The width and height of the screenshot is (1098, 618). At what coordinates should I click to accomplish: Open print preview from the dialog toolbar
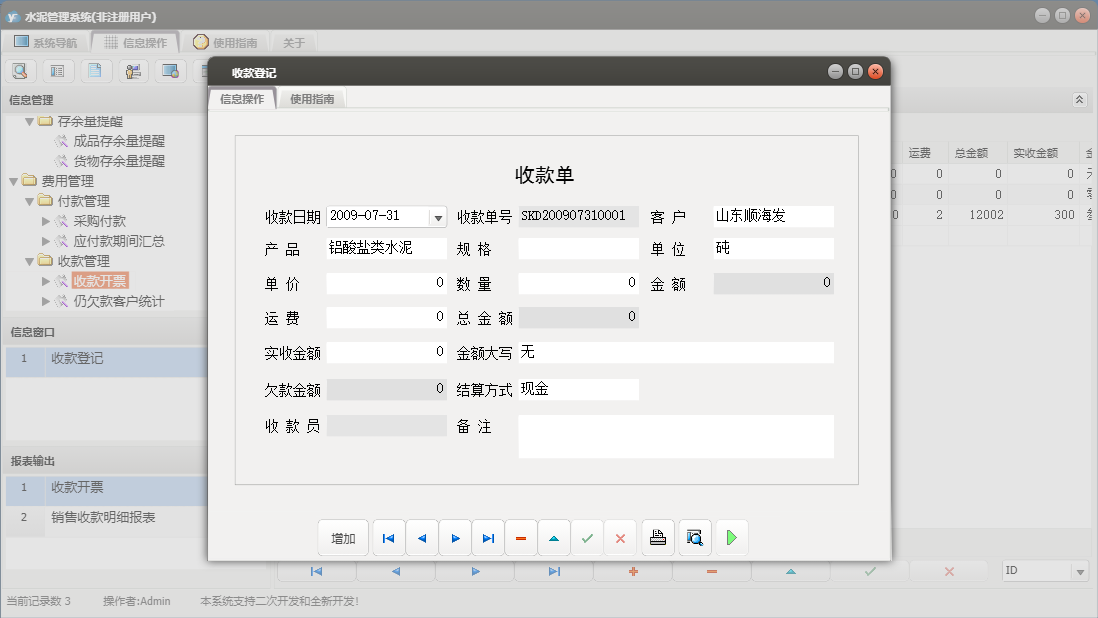click(x=694, y=537)
